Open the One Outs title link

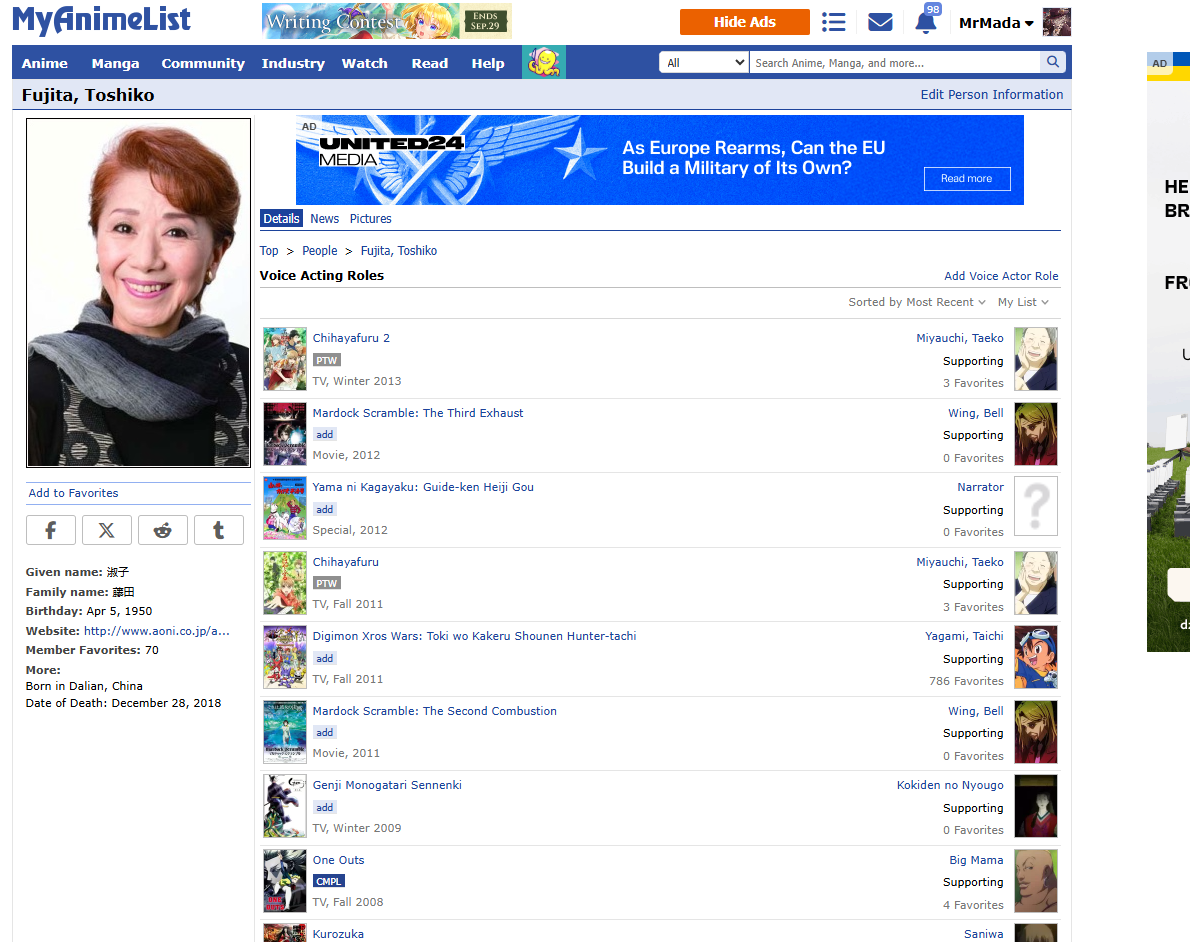click(338, 860)
